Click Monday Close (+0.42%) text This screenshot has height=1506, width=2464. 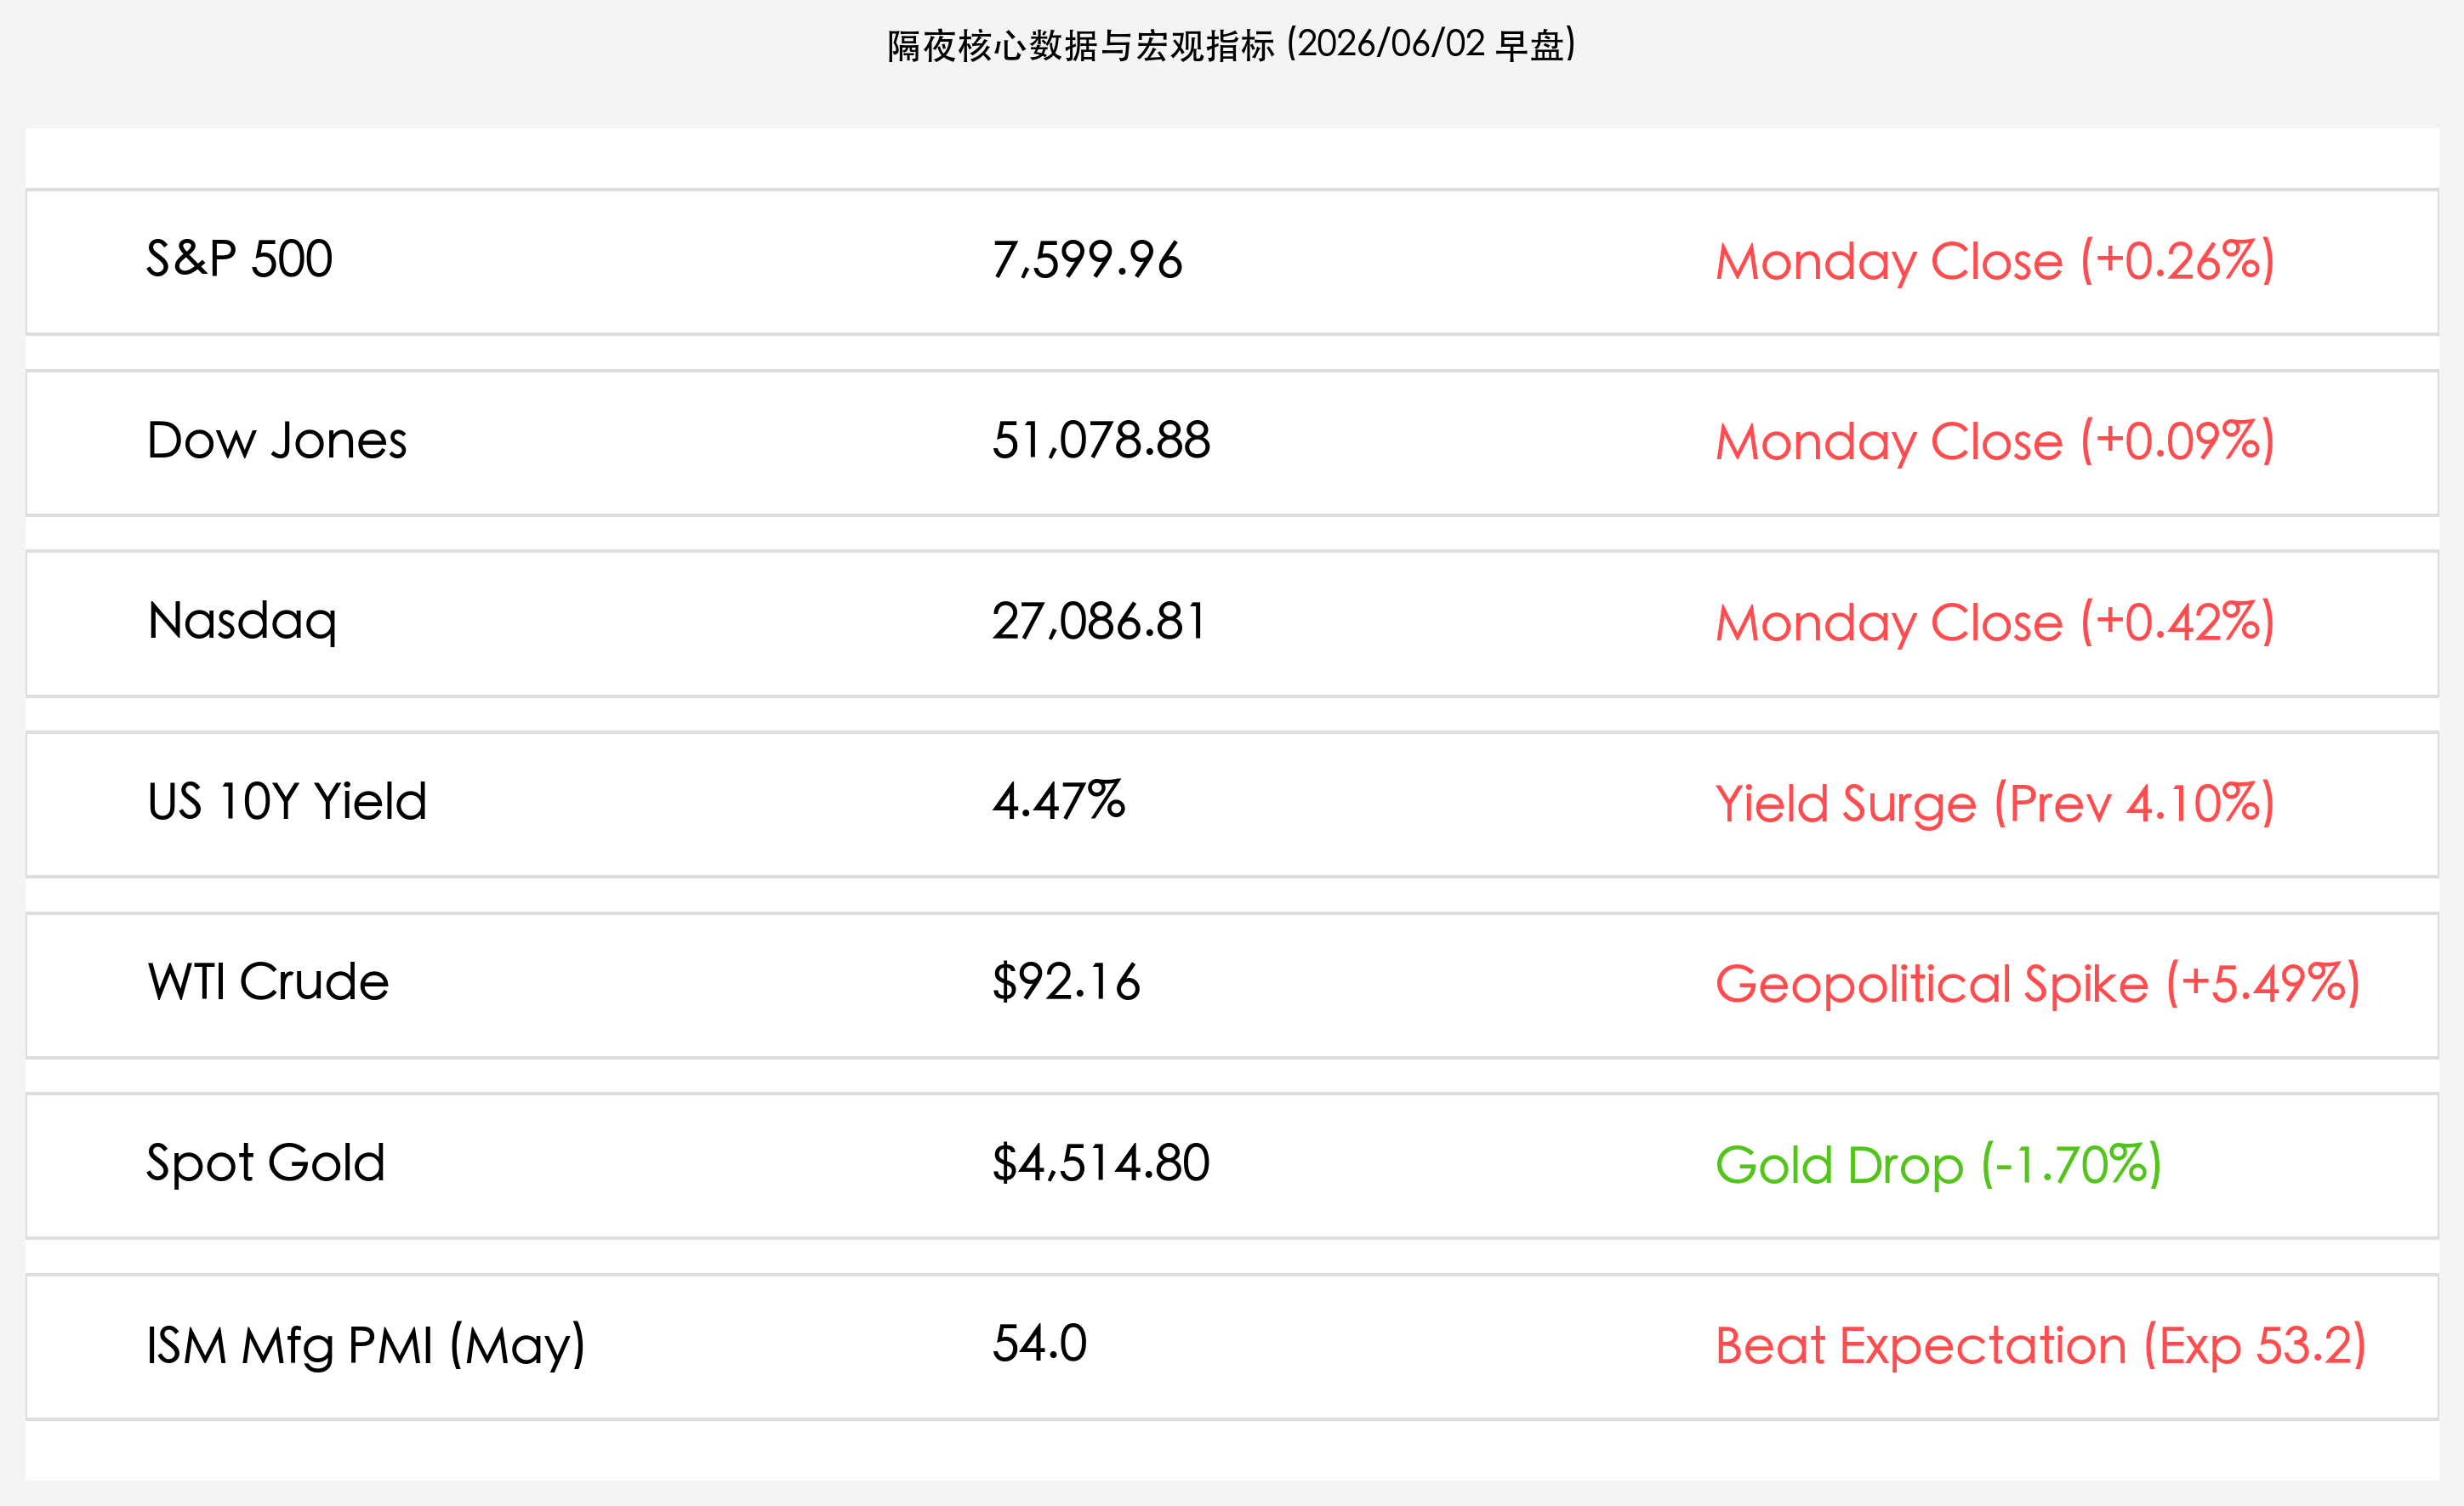click(x=1995, y=623)
